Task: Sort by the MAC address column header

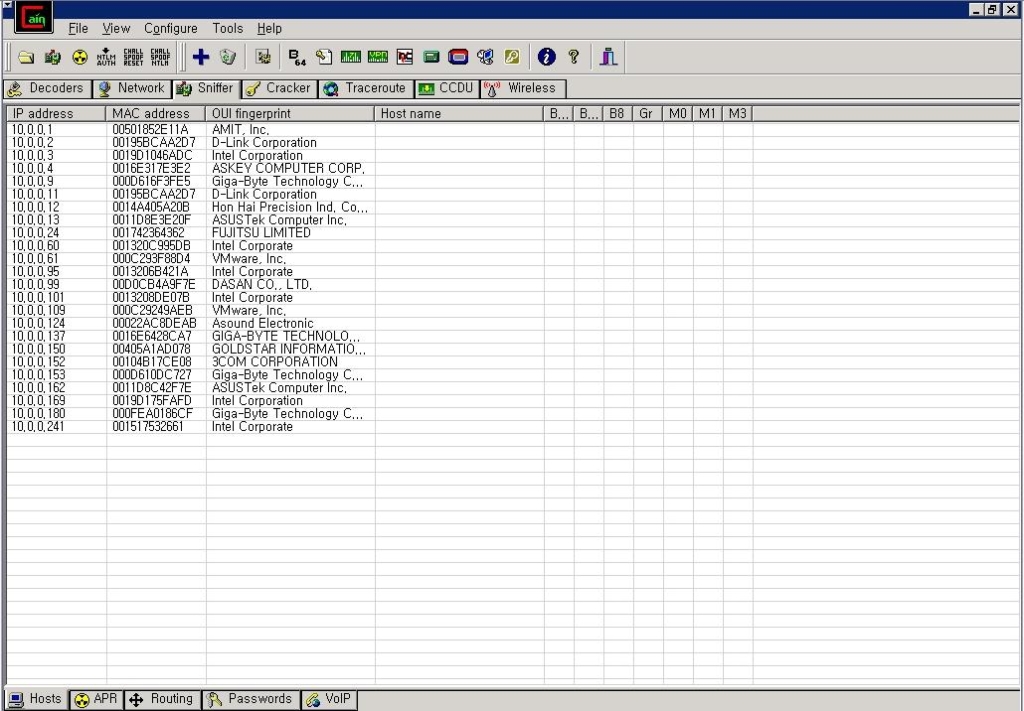Action: pos(155,114)
